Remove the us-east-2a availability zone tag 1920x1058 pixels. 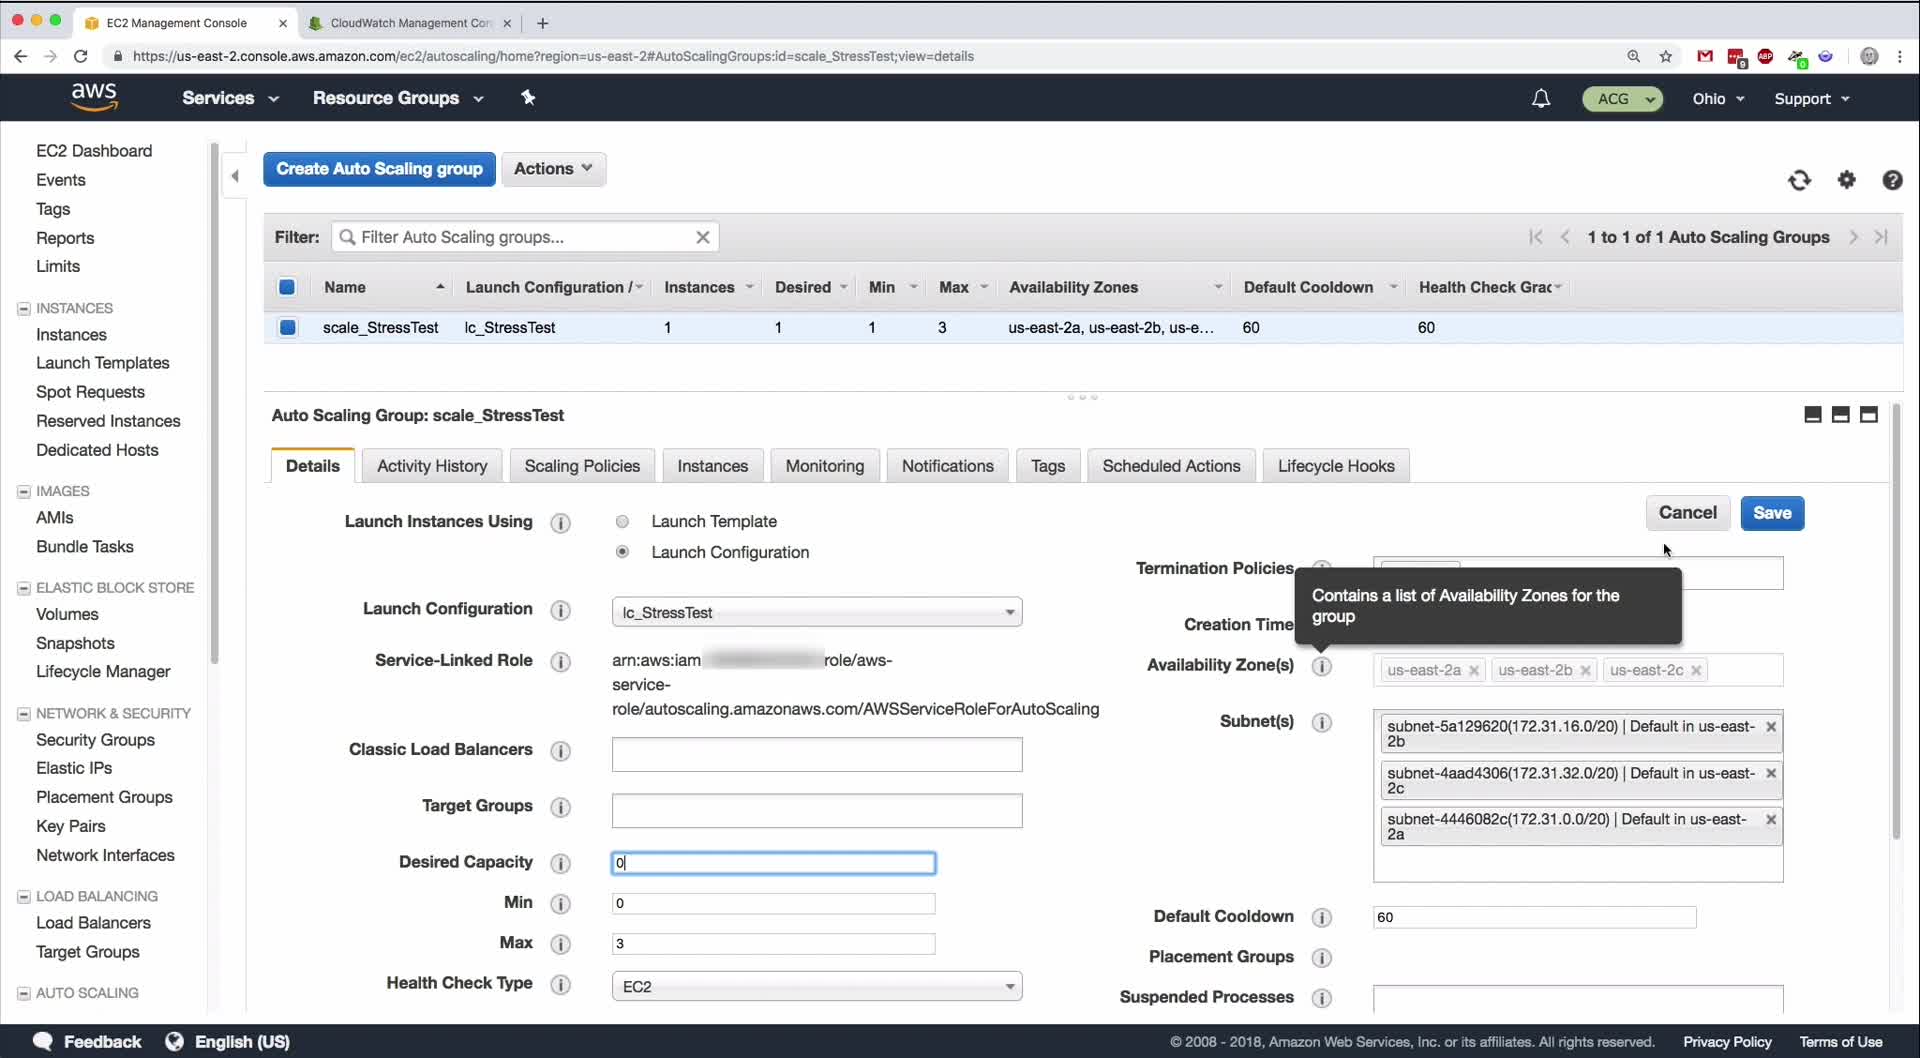pos(1473,671)
